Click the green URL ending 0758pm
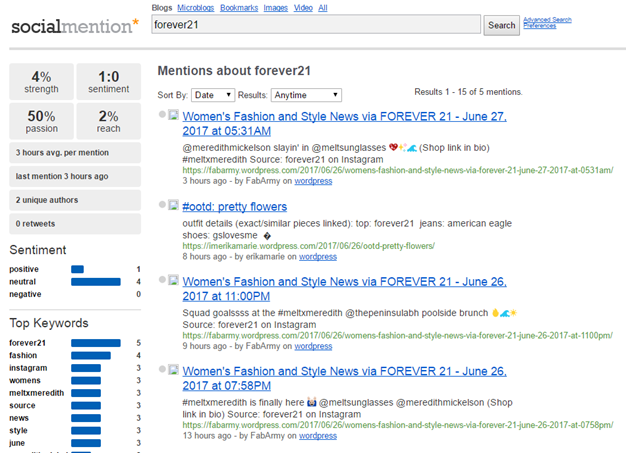Viewport: 628px width, 455px height. [398, 425]
